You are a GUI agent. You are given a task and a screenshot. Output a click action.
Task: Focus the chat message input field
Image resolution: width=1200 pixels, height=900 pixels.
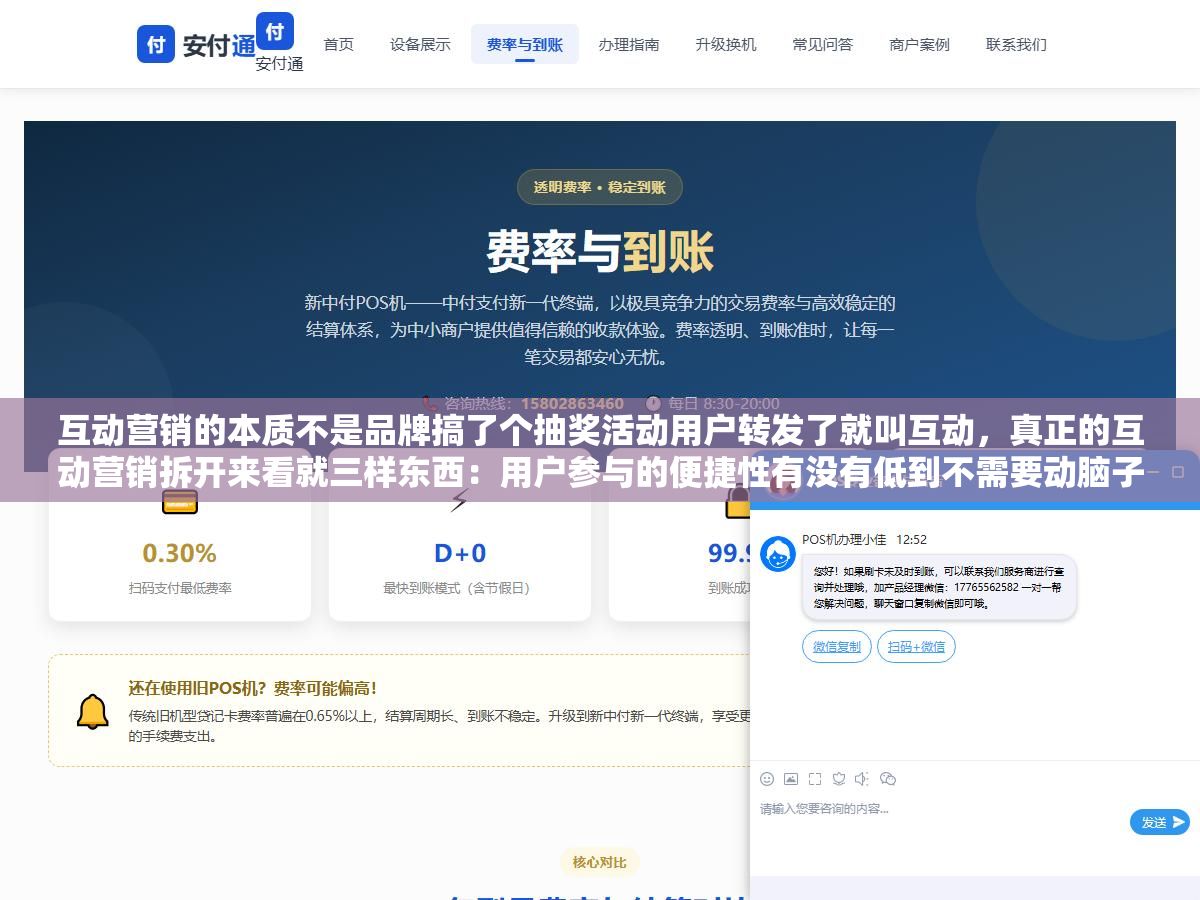(940, 822)
